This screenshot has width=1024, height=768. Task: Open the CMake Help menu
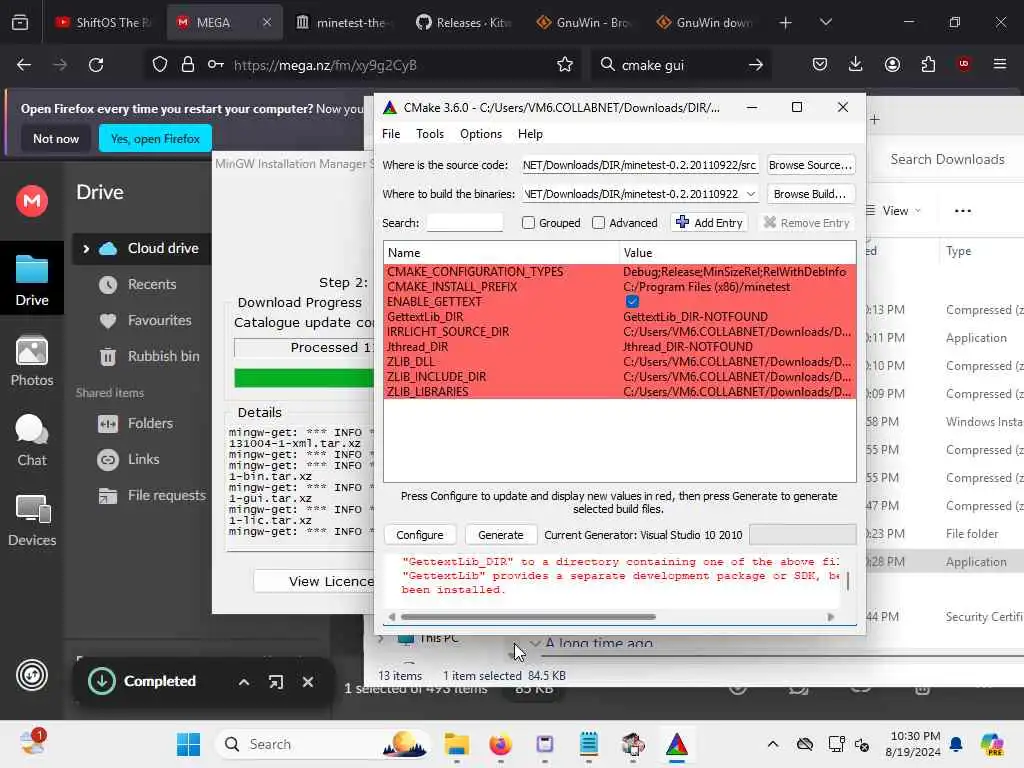coord(530,134)
